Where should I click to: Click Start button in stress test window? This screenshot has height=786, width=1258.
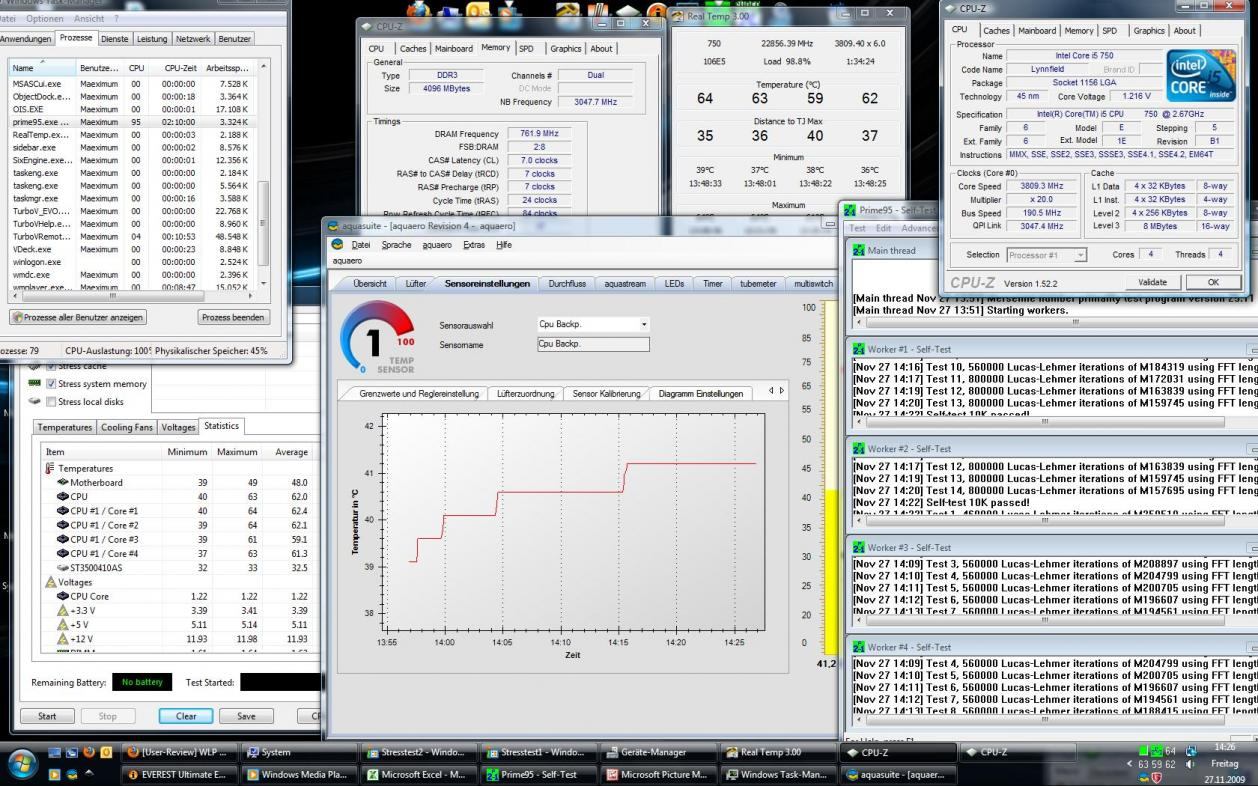pos(47,716)
